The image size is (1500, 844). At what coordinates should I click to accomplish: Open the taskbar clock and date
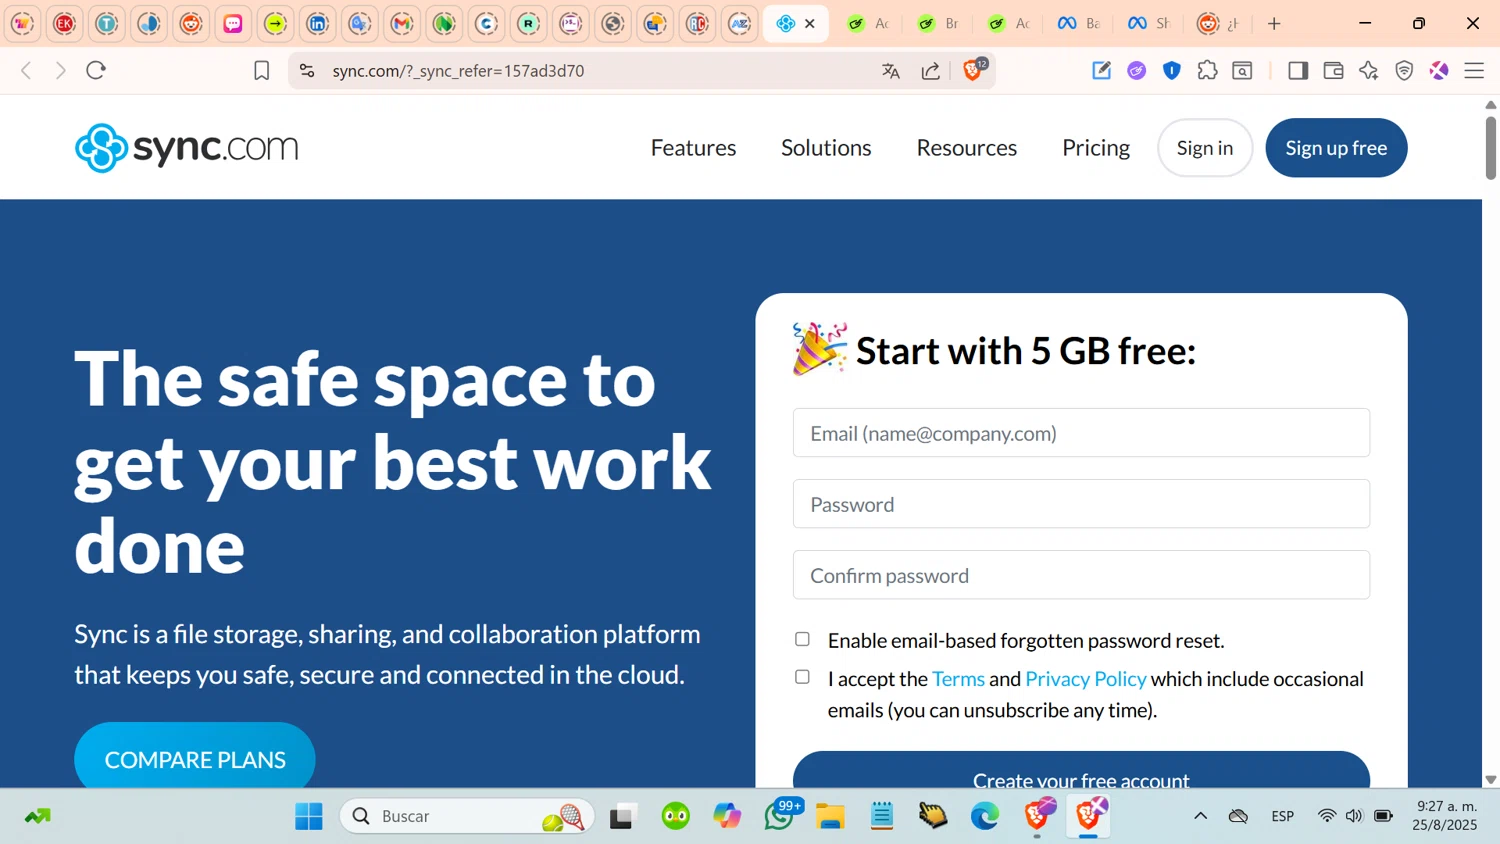(1446, 816)
